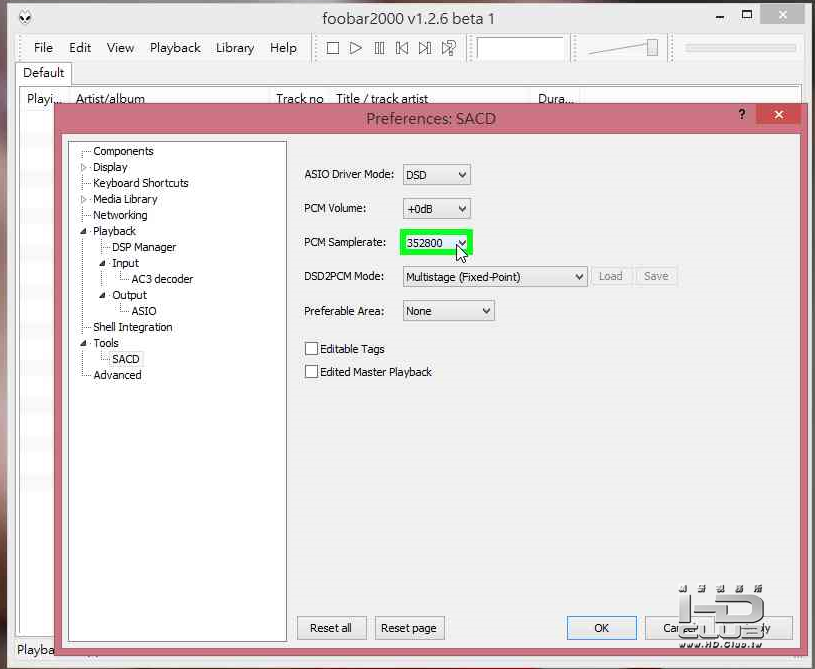
Task: Open the PCM Volume dropdown
Action: [437, 208]
